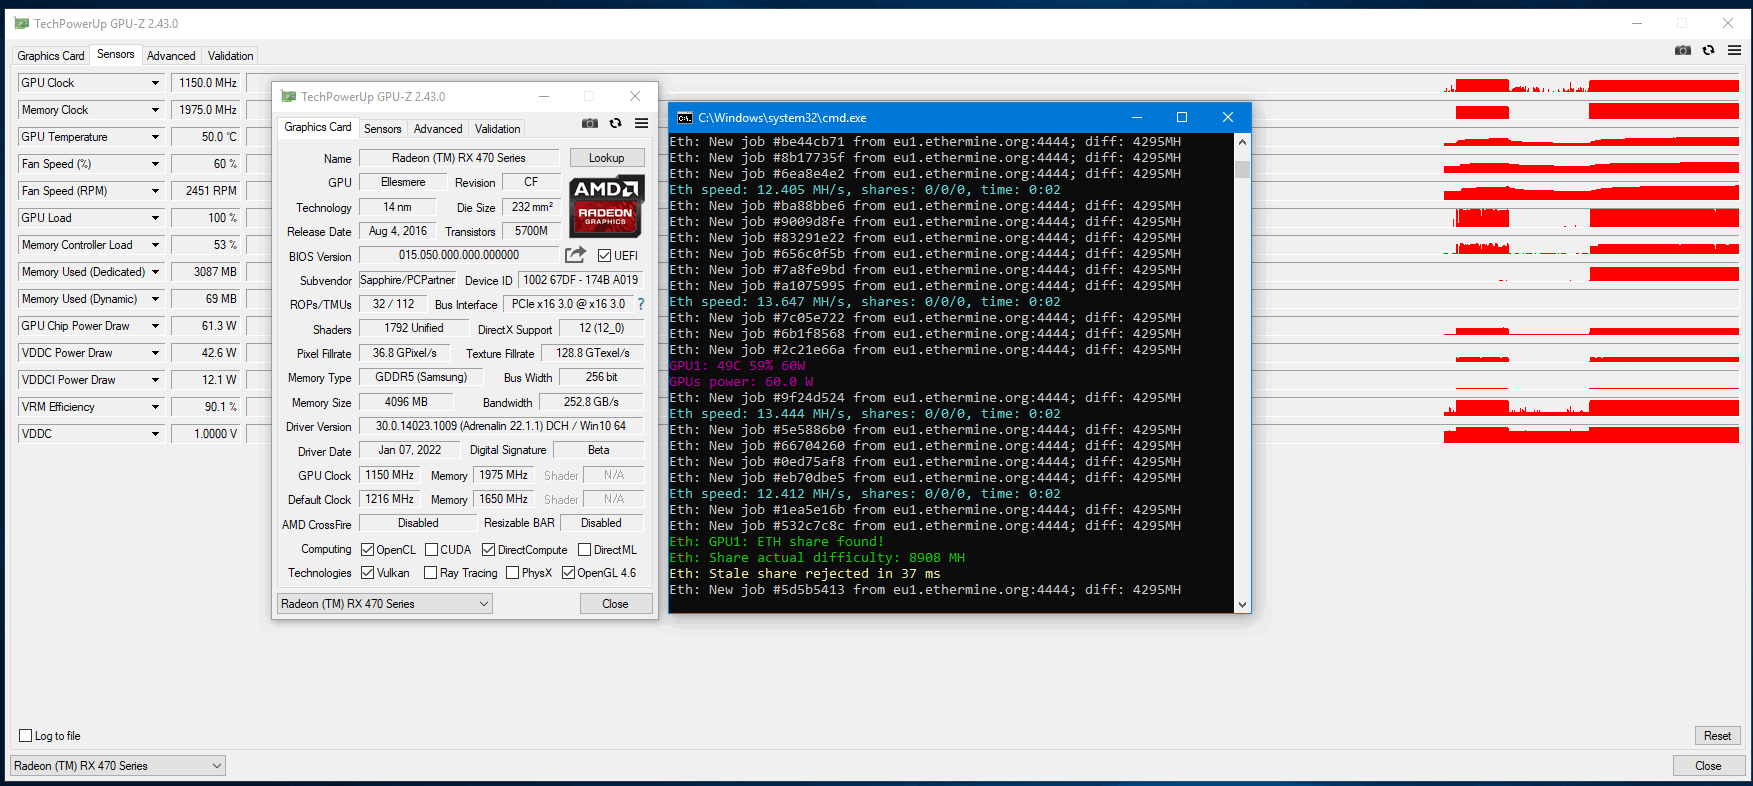Switch to Validation tab in main window
This screenshot has width=1753, height=786.
(x=231, y=56)
